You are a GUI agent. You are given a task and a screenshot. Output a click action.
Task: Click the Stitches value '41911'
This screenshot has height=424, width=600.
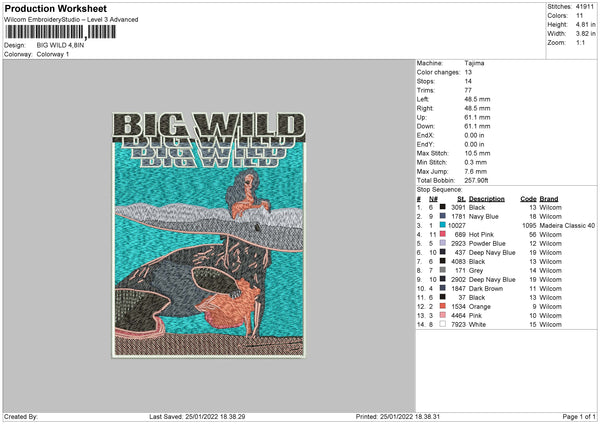click(585, 7)
